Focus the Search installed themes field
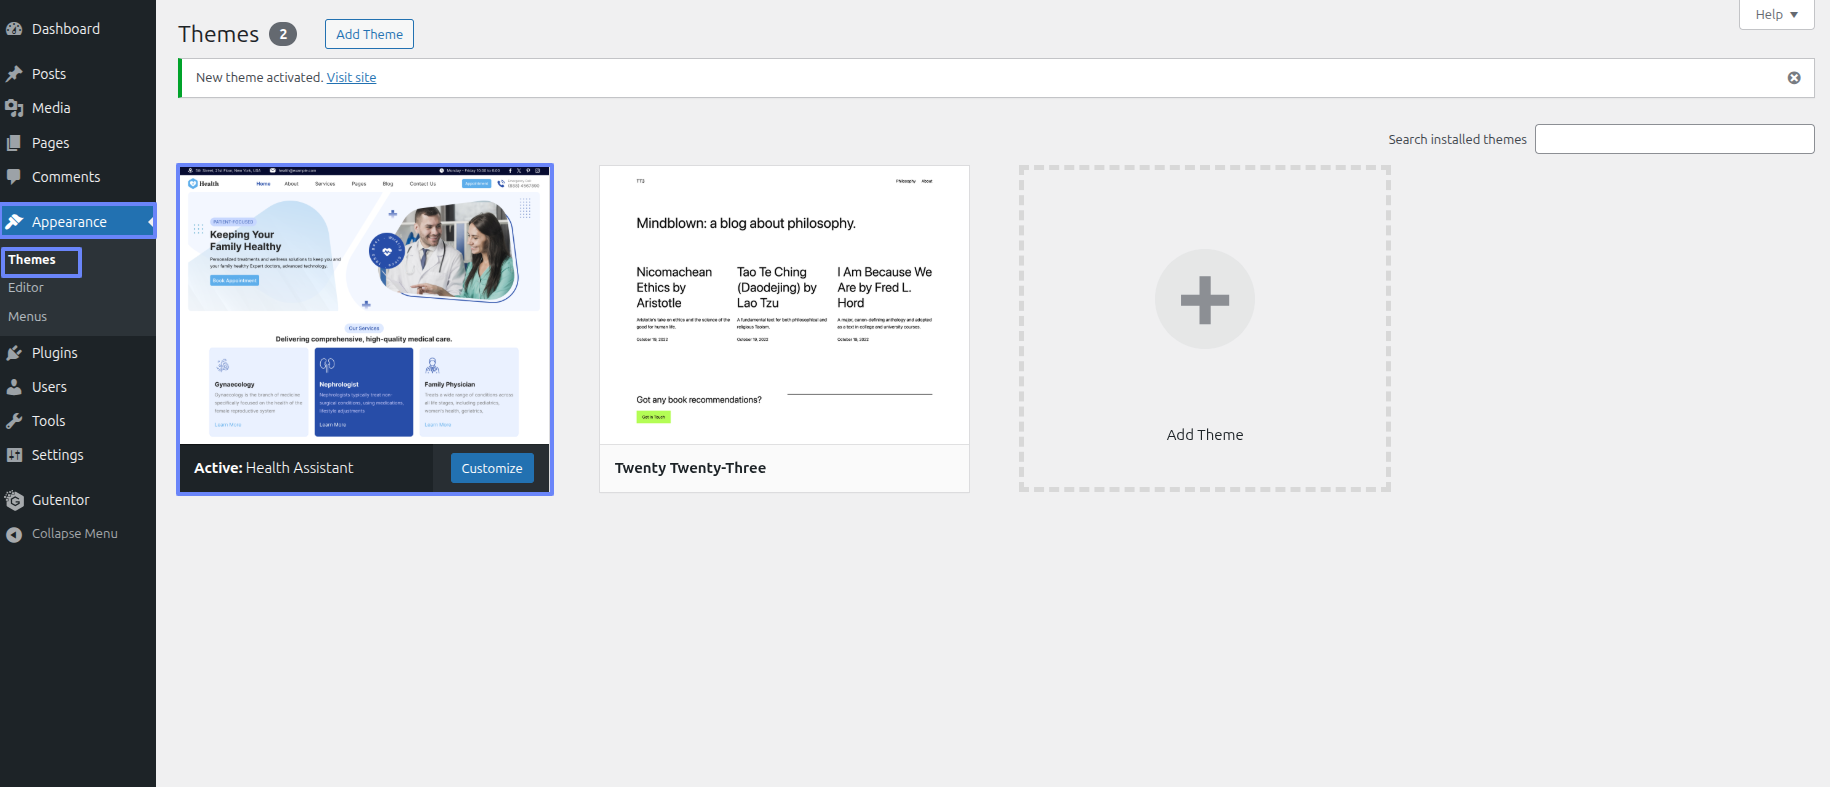 click(x=1674, y=139)
